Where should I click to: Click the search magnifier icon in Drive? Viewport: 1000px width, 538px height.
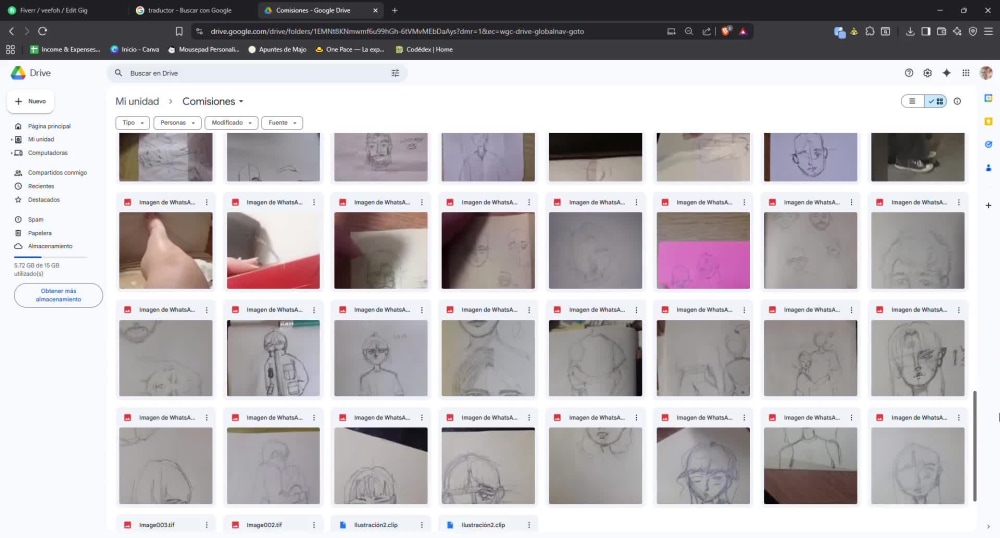118,73
